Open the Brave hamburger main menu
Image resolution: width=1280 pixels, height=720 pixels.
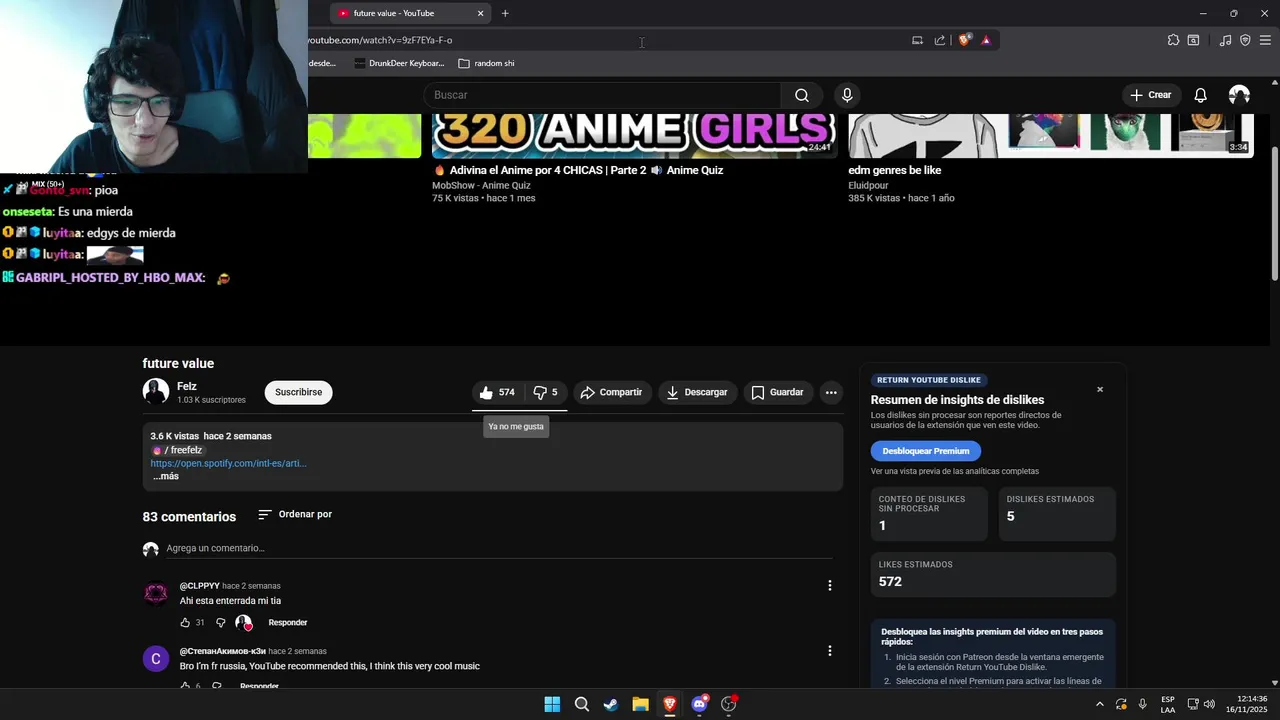pos(1265,40)
